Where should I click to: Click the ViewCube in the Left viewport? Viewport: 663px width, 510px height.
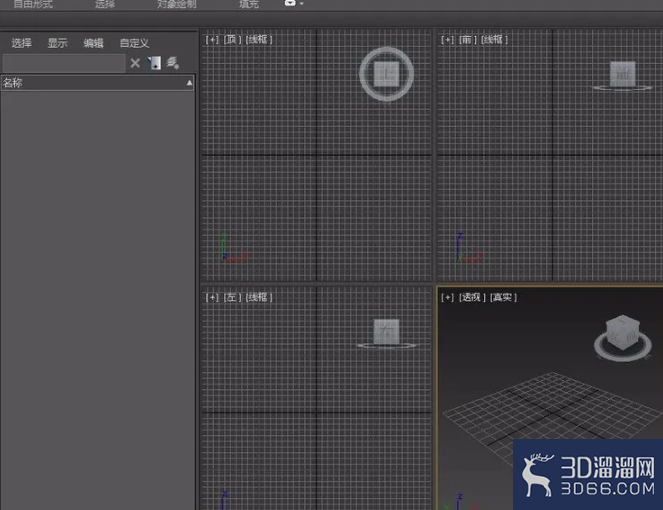coord(386,332)
